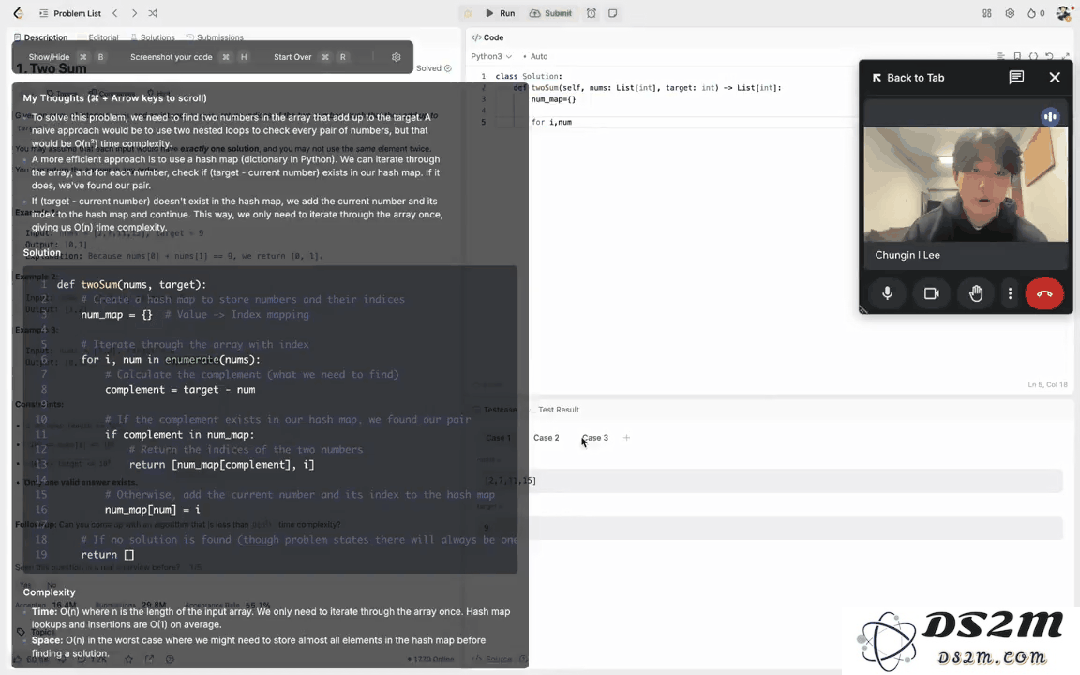This screenshot has width=1080, height=675.
Task: Switch to the Description tab
Action: (x=41, y=37)
